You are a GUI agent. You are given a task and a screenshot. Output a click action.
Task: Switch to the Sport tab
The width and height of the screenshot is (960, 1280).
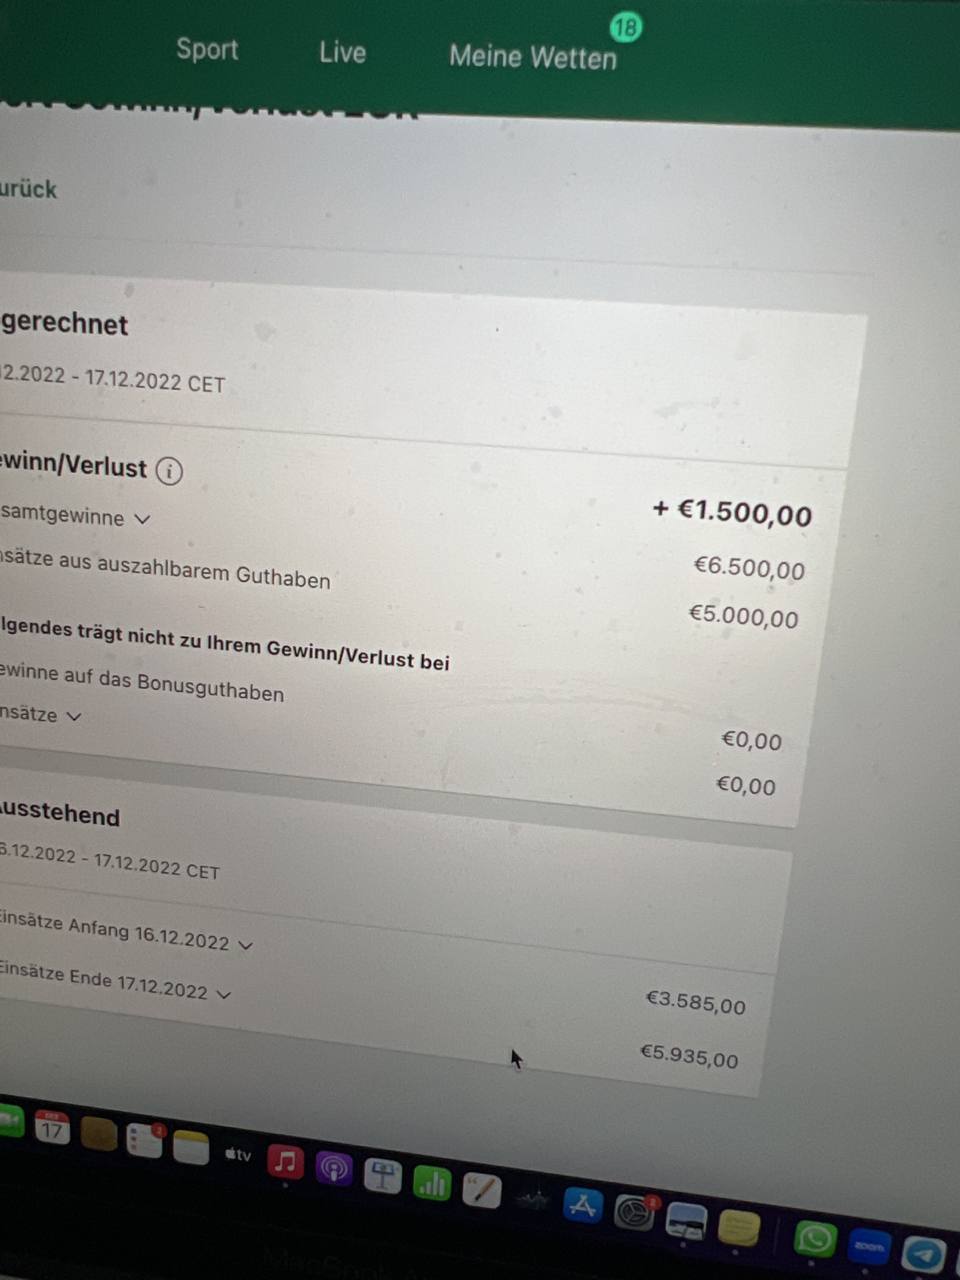coord(207,49)
